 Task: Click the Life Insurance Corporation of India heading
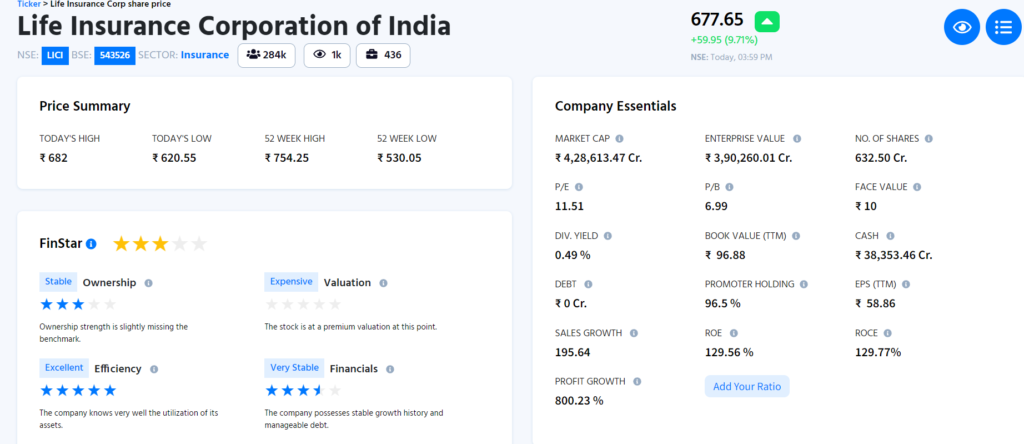234,27
